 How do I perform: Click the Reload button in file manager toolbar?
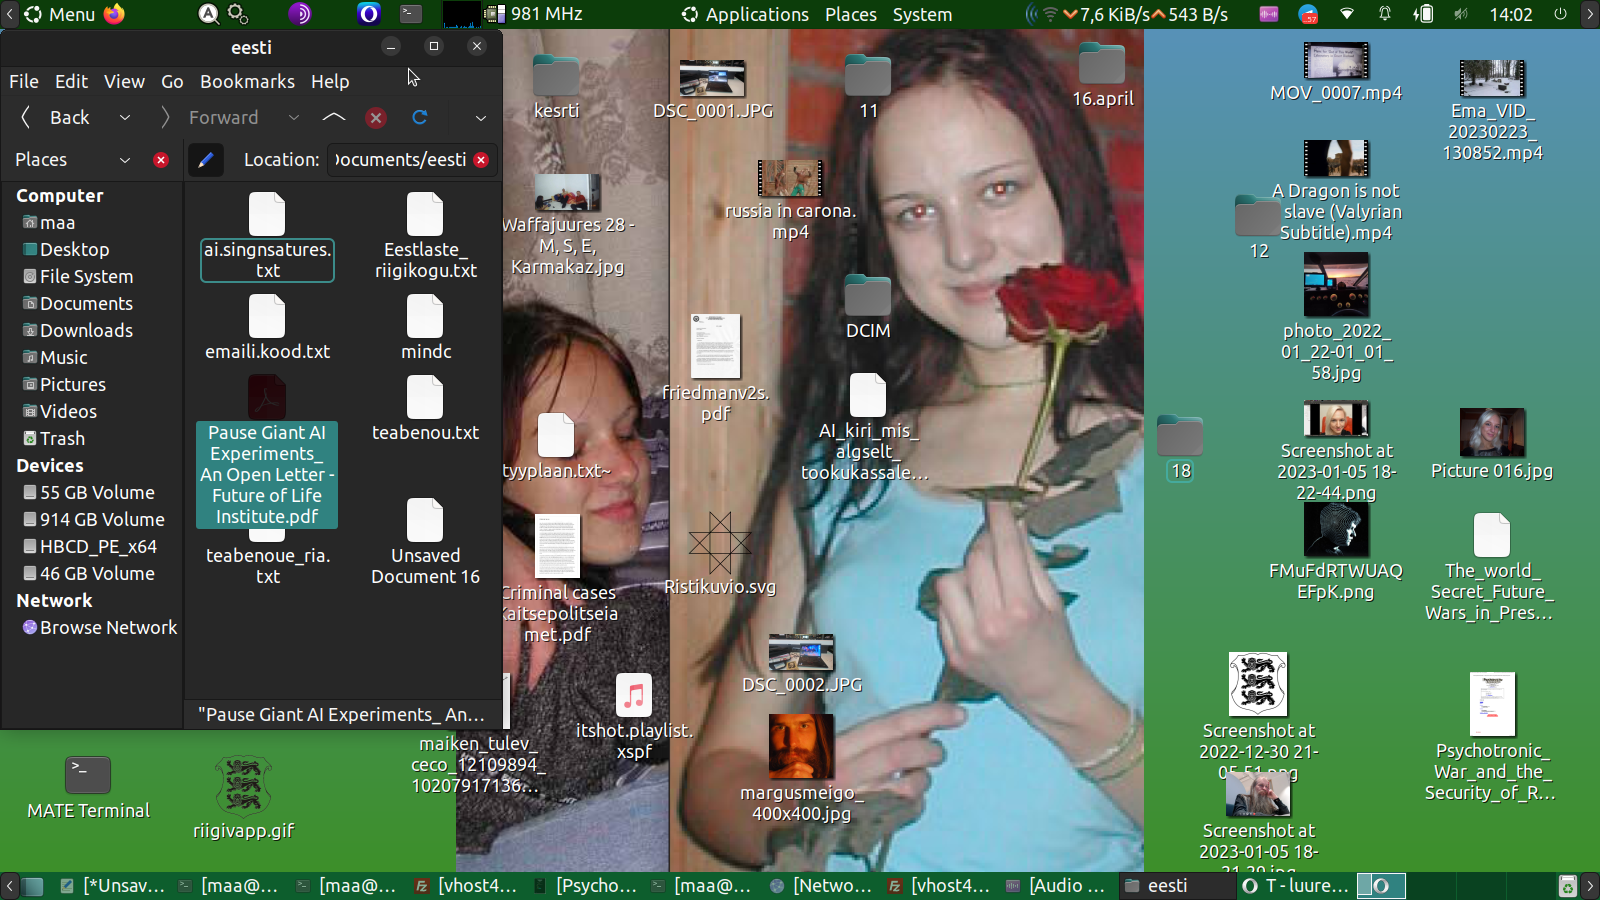click(420, 118)
